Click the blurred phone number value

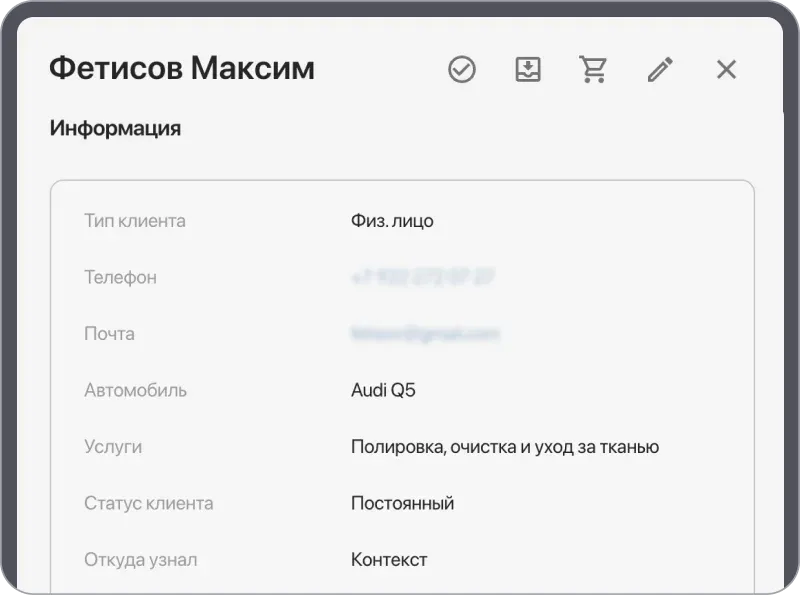425,277
